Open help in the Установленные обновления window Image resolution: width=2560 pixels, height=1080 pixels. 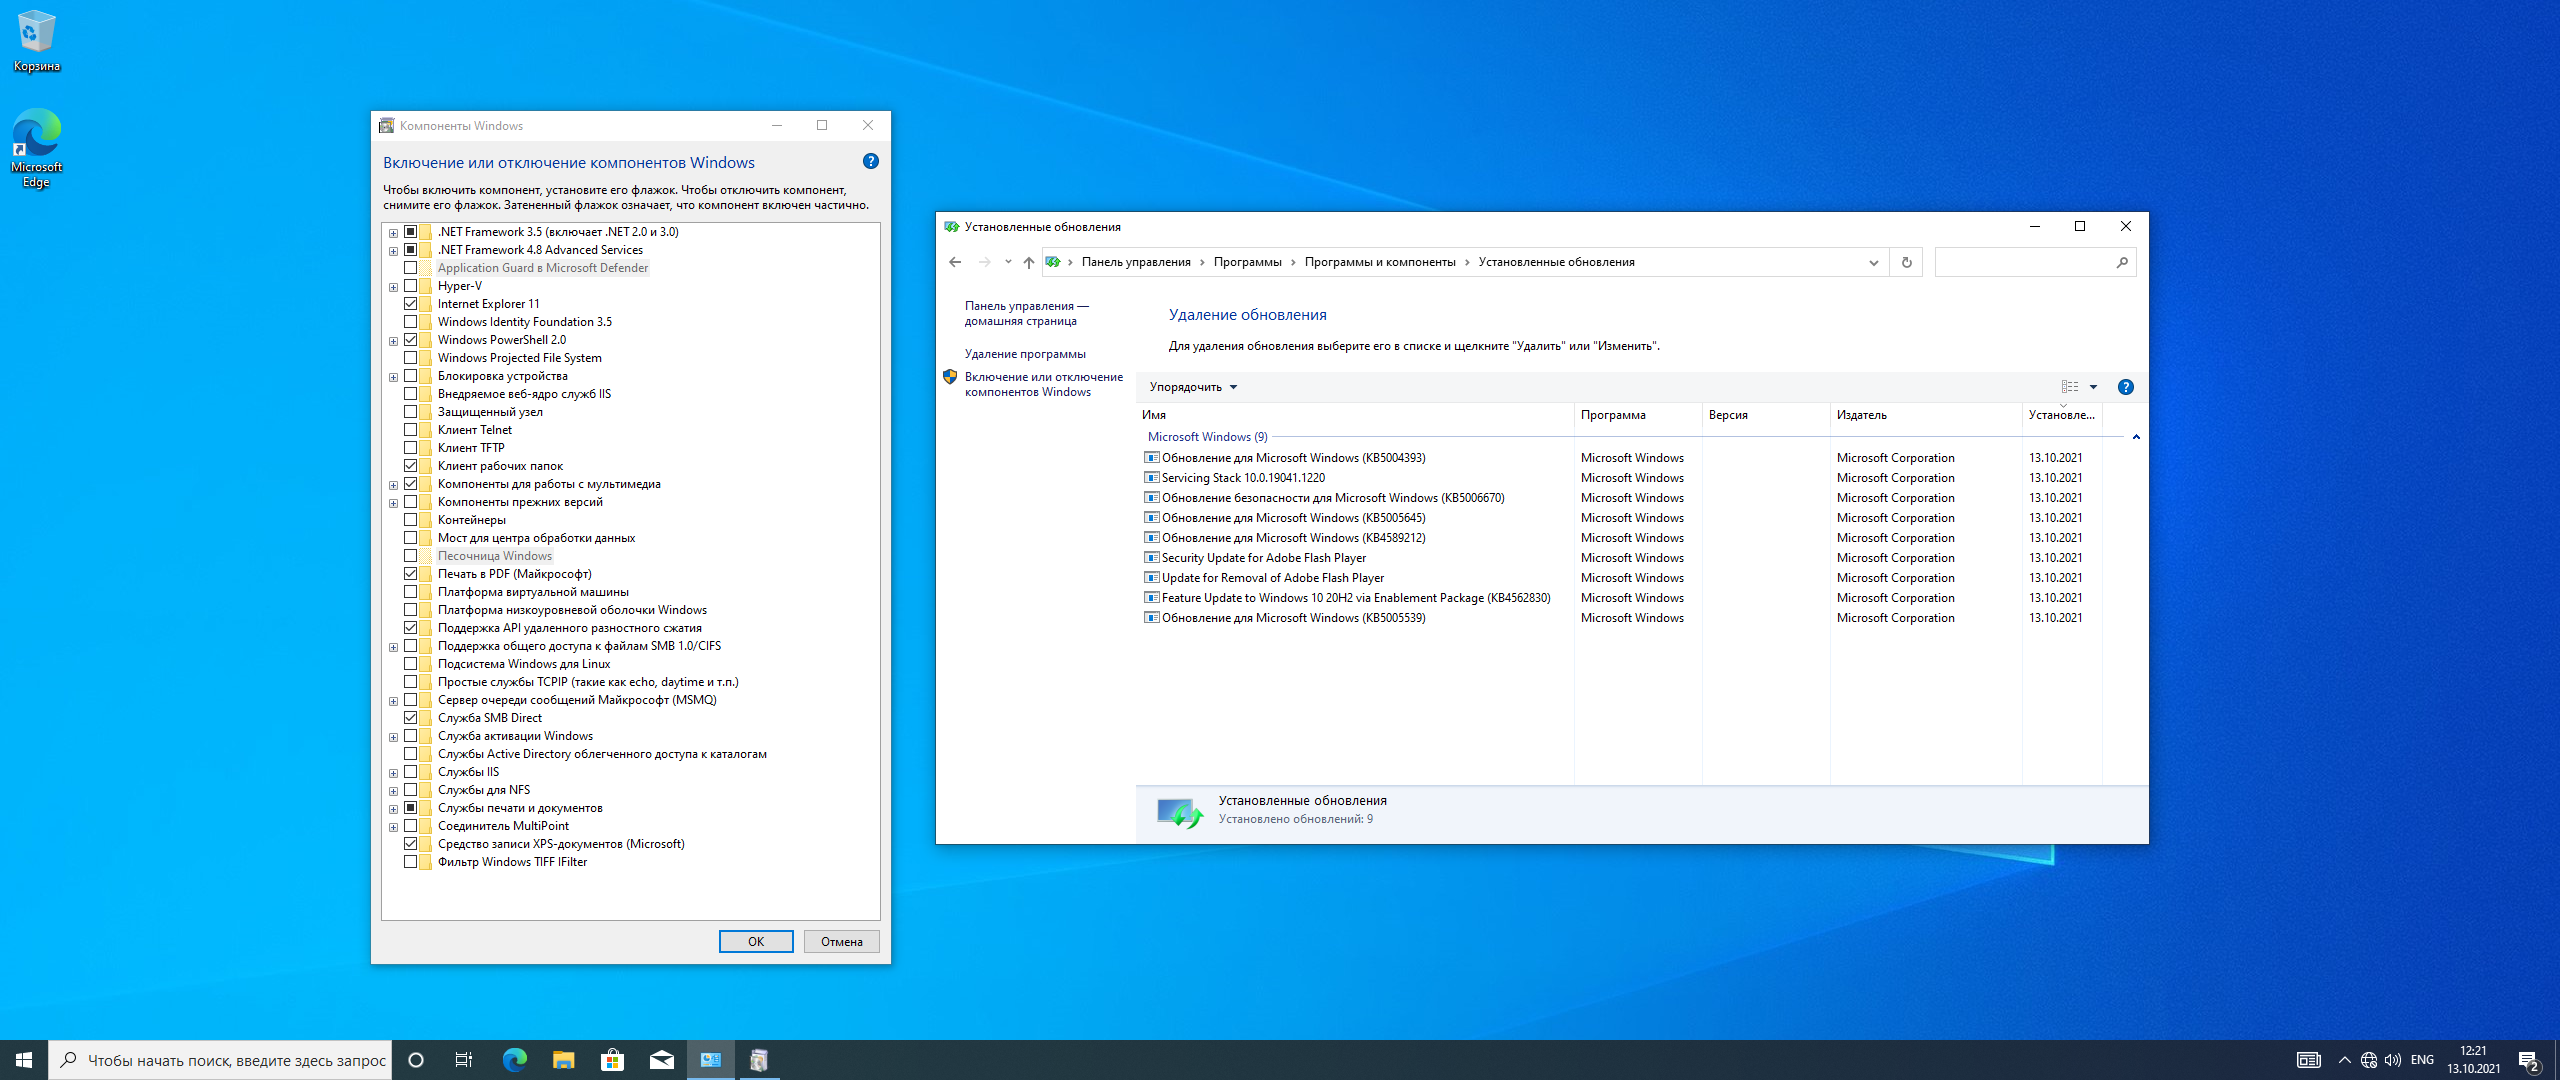pos(2126,387)
